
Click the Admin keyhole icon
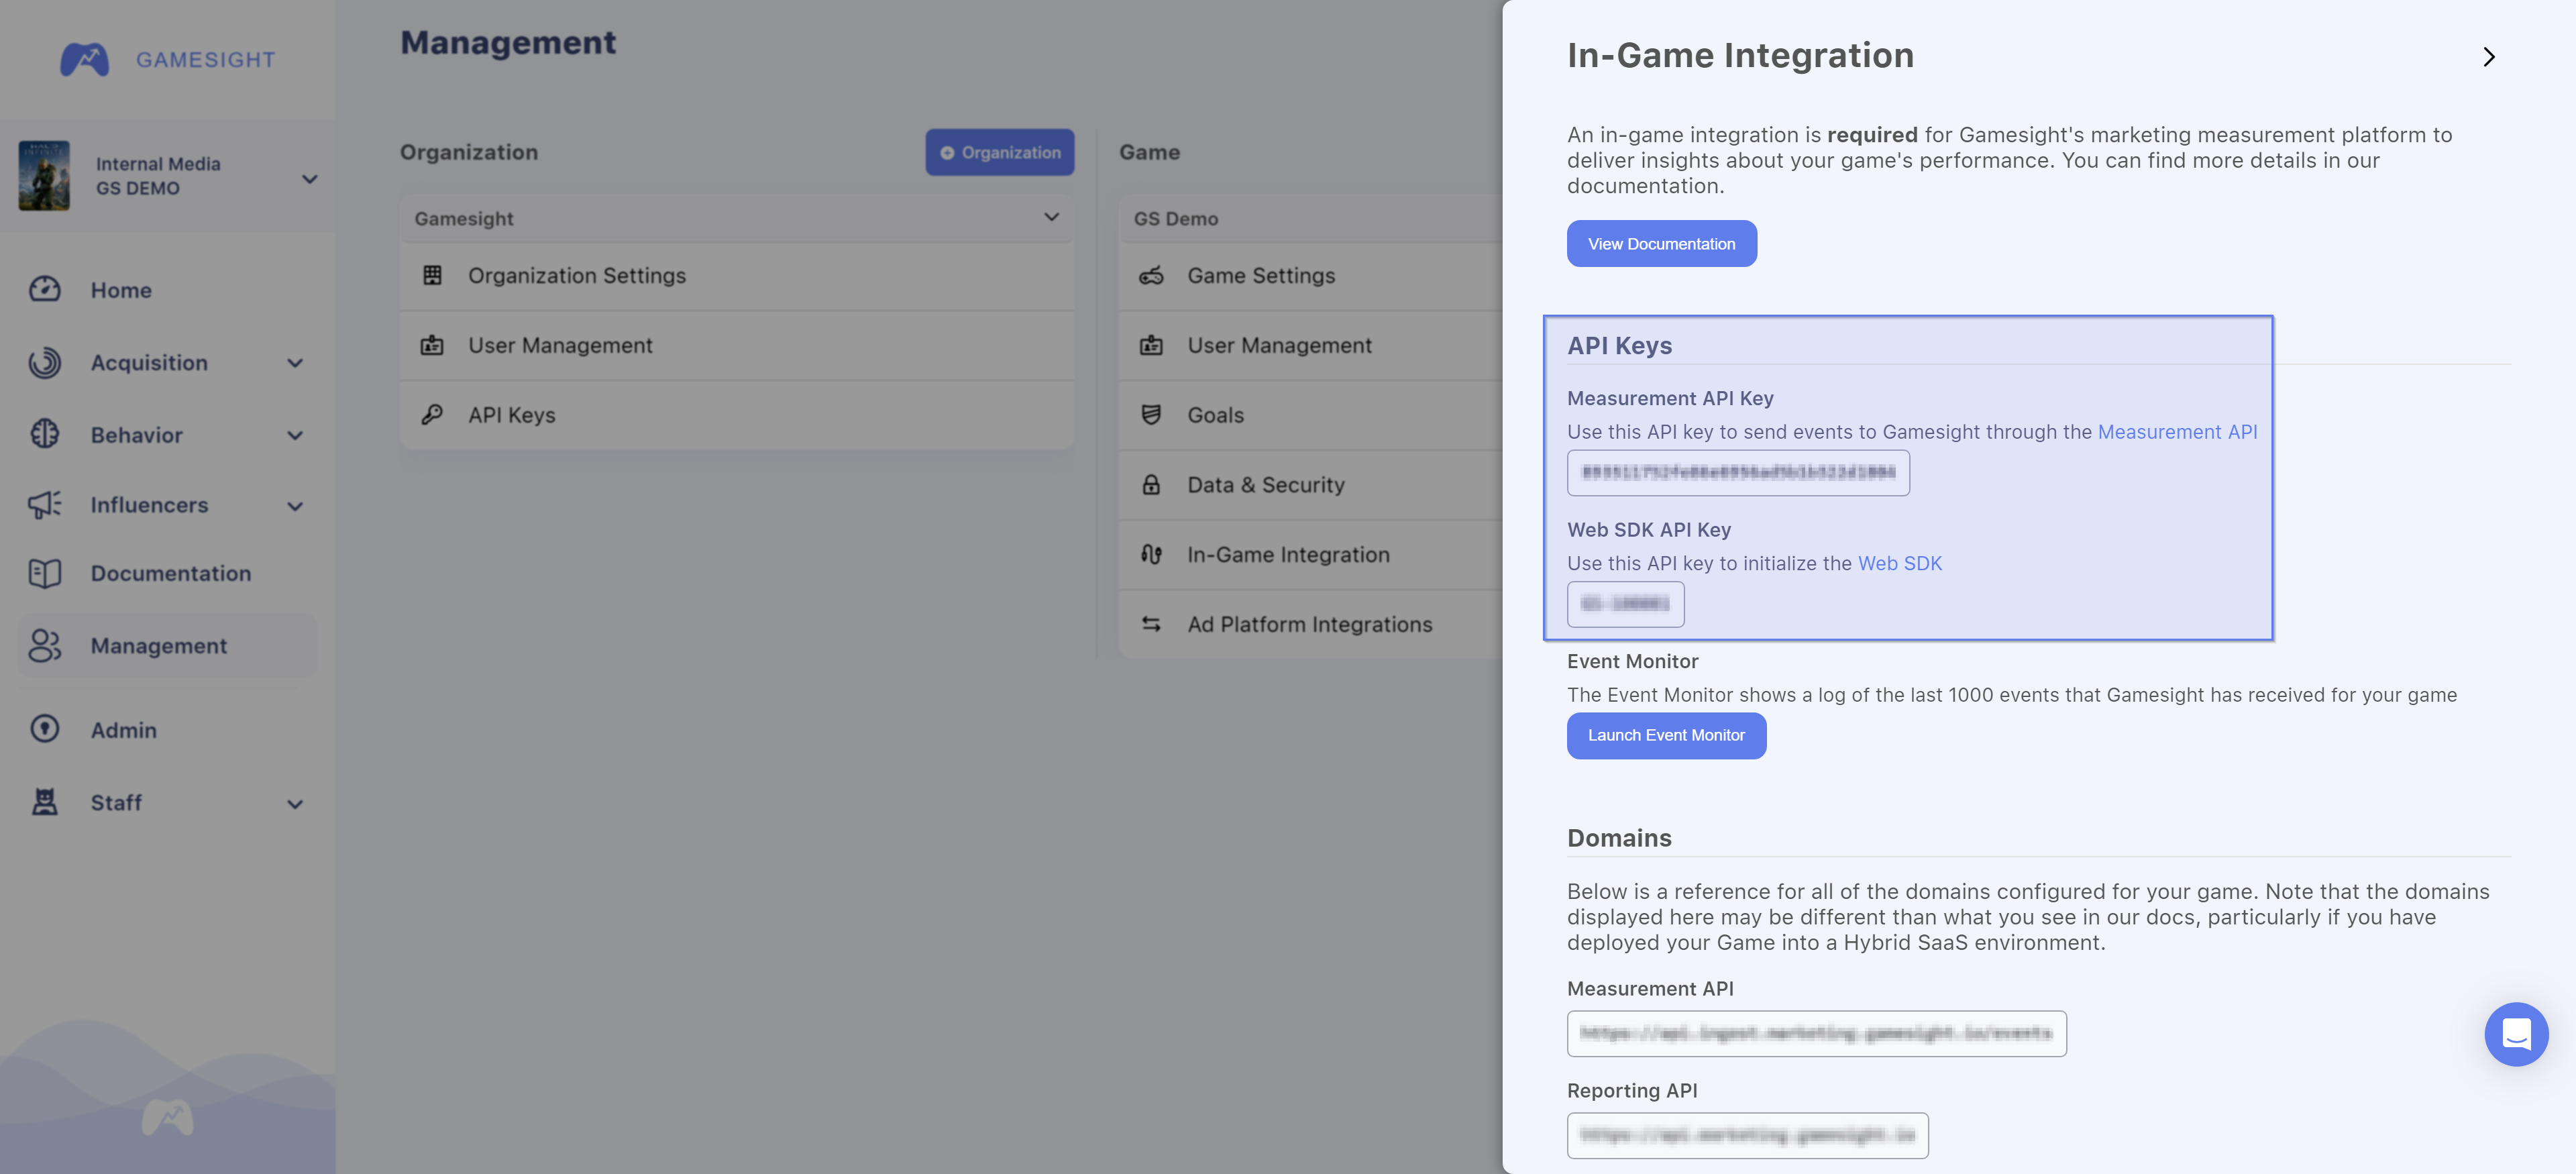click(44, 729)
